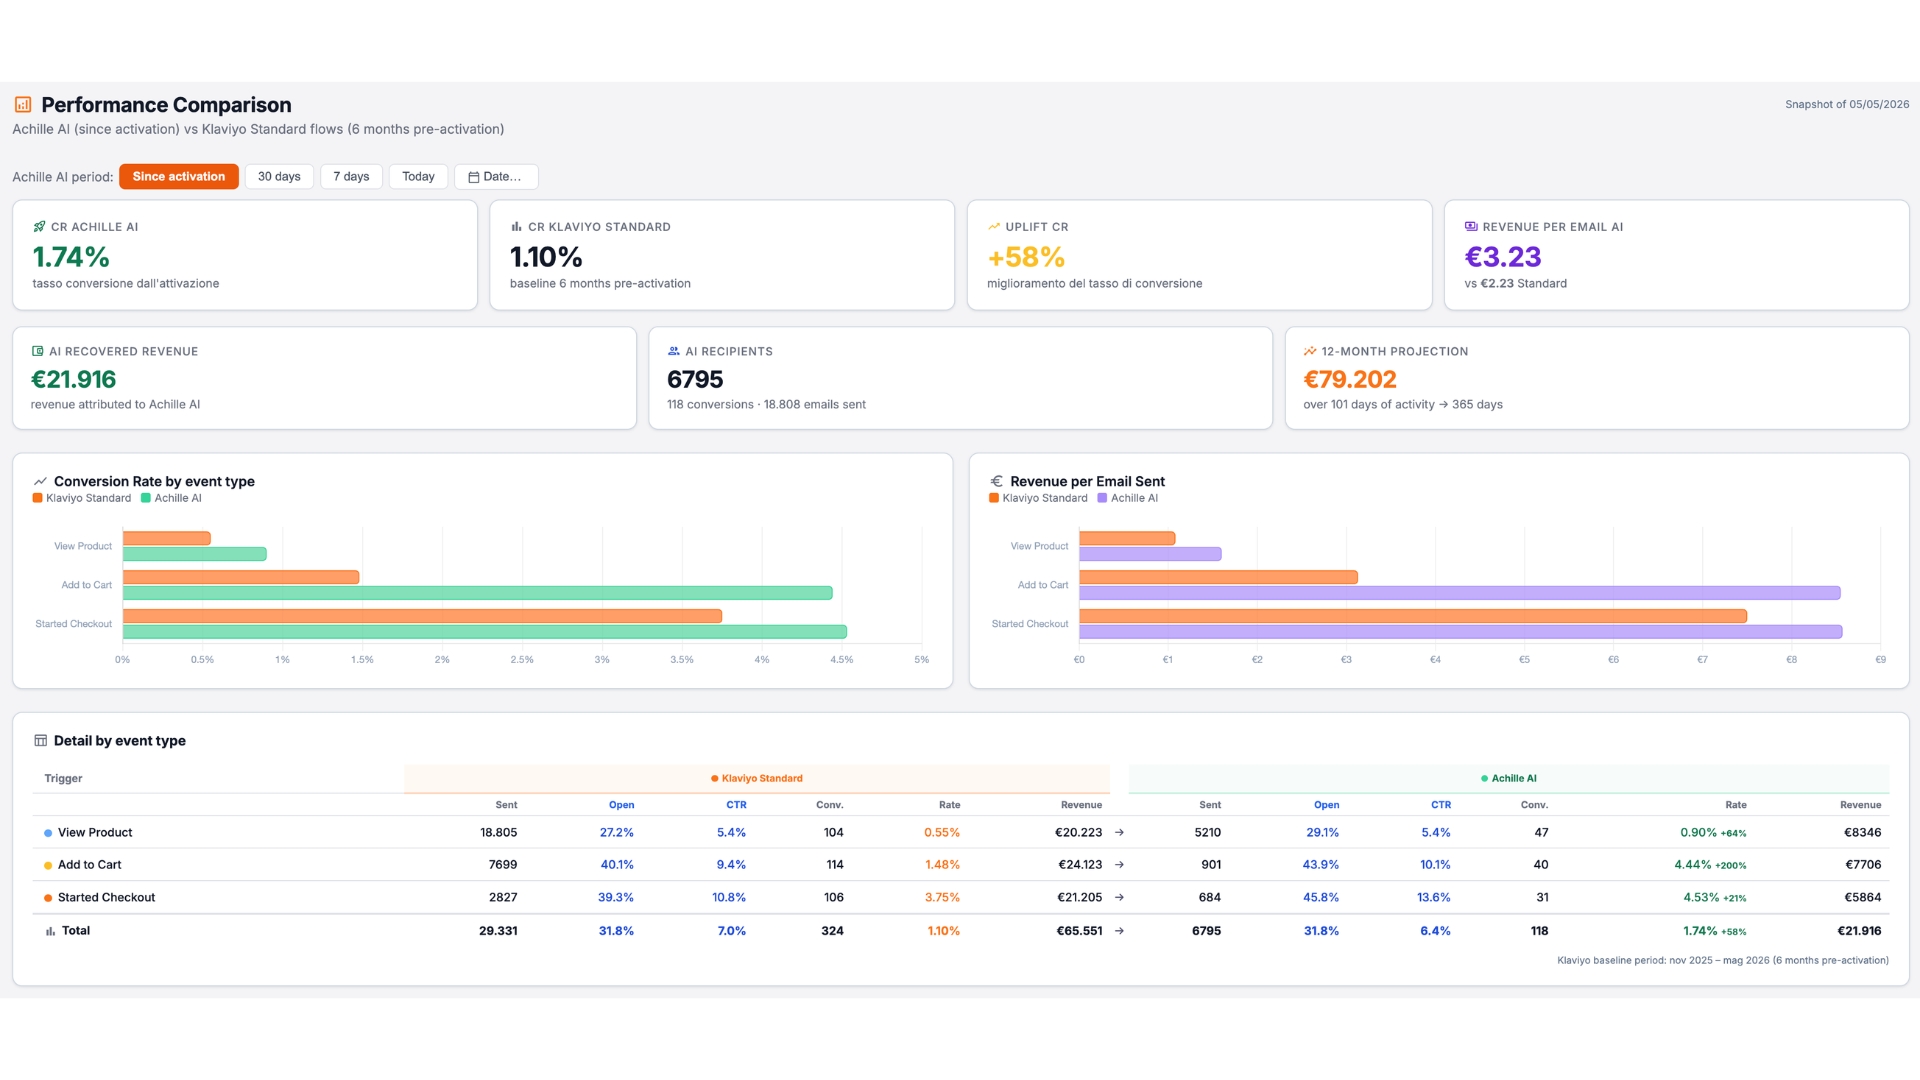Click the 18.805 sent cell
The image size is (1920, 1080).
coord(499,833)
